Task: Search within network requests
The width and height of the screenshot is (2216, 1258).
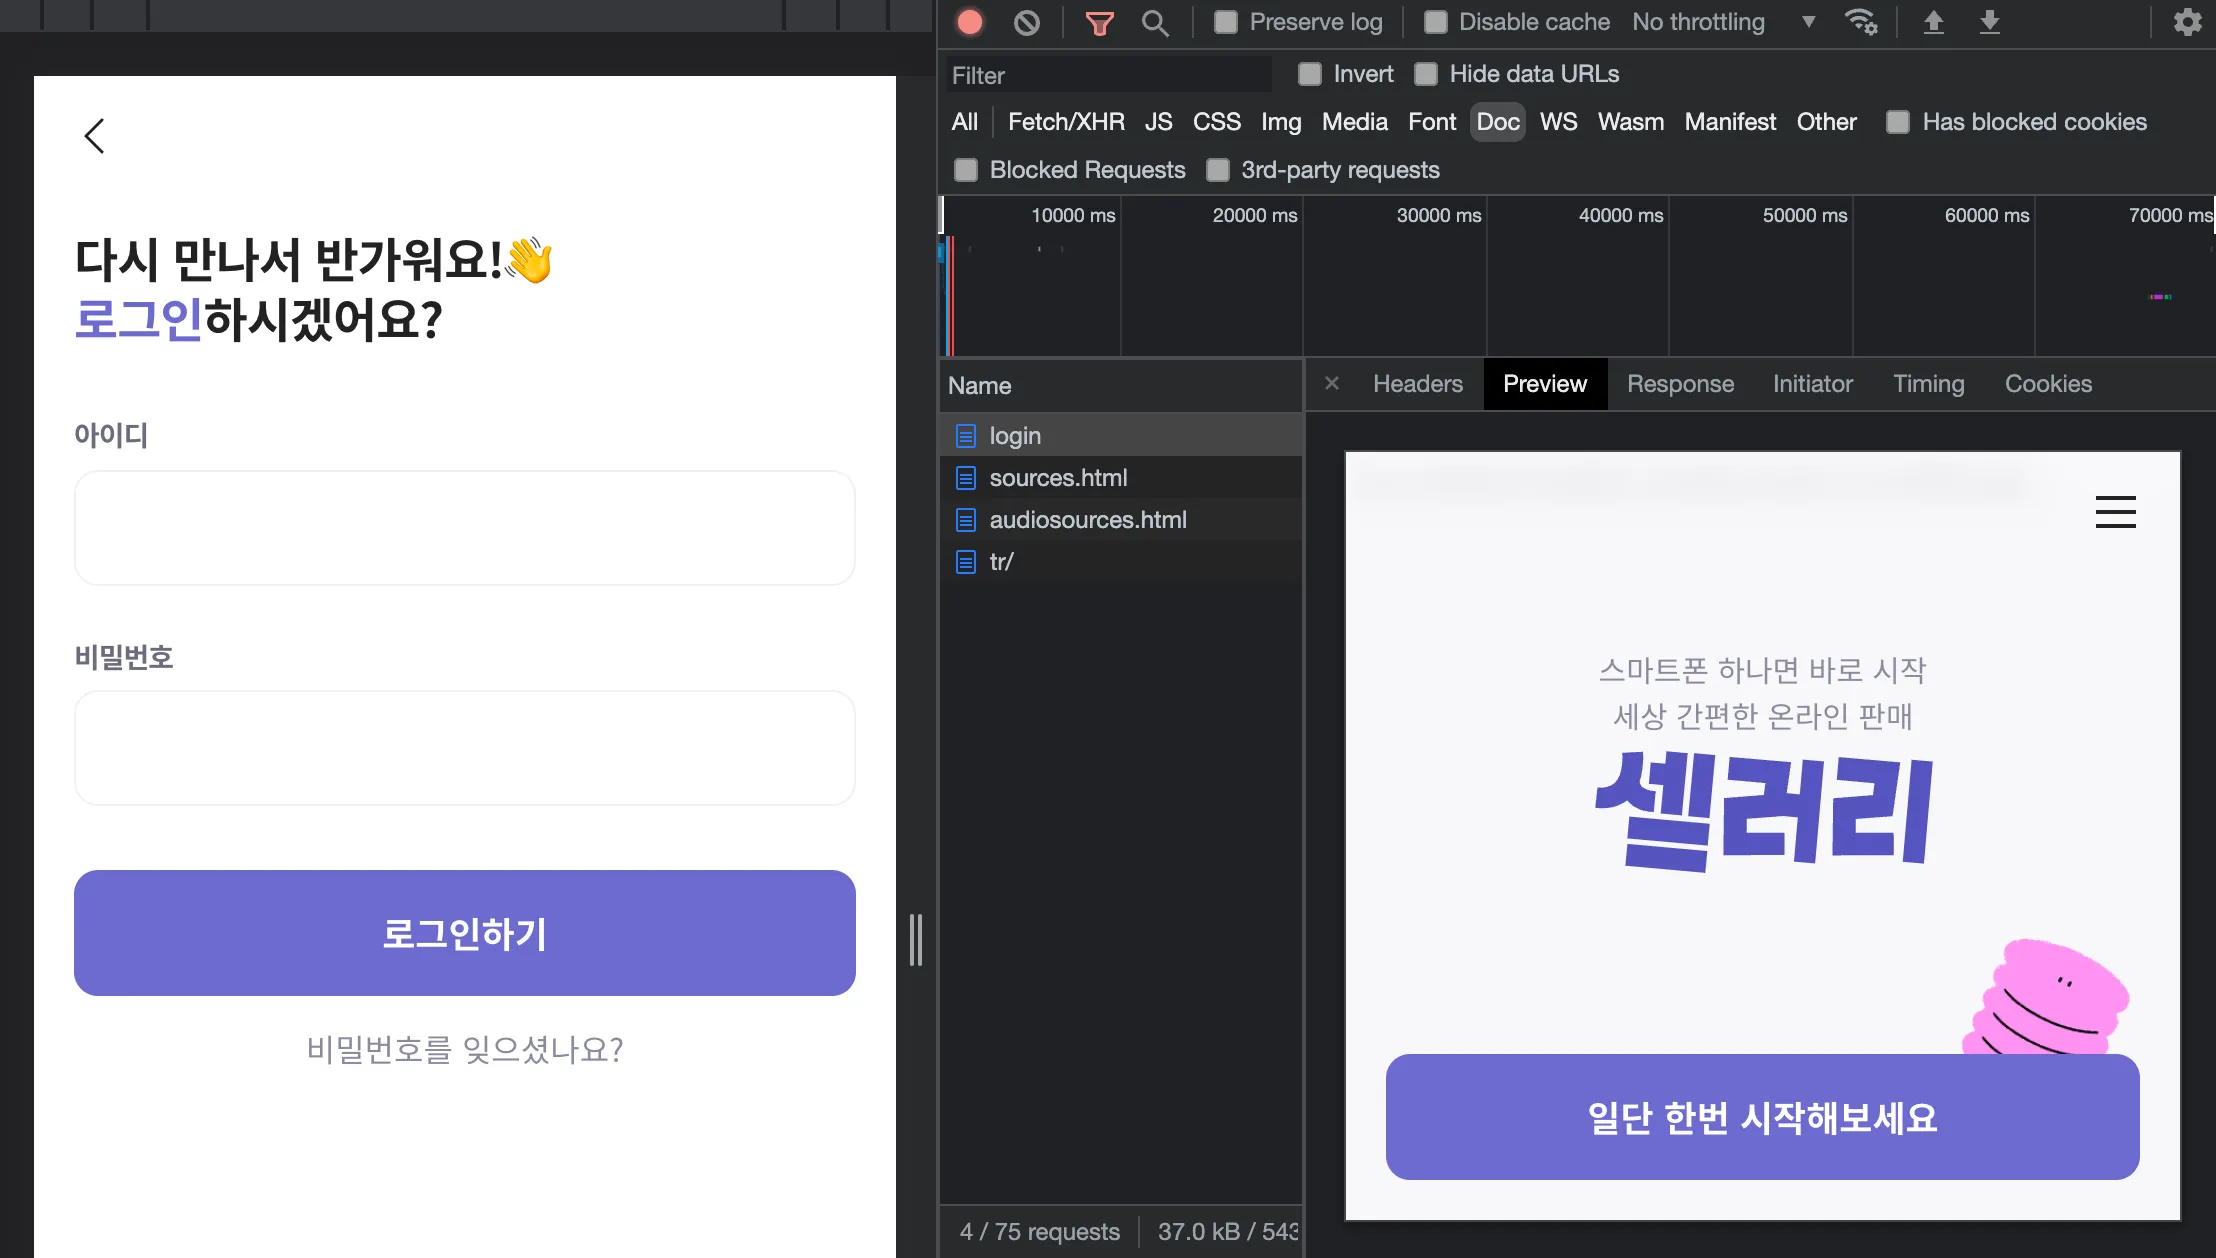Action: [x=1155, y=22]
